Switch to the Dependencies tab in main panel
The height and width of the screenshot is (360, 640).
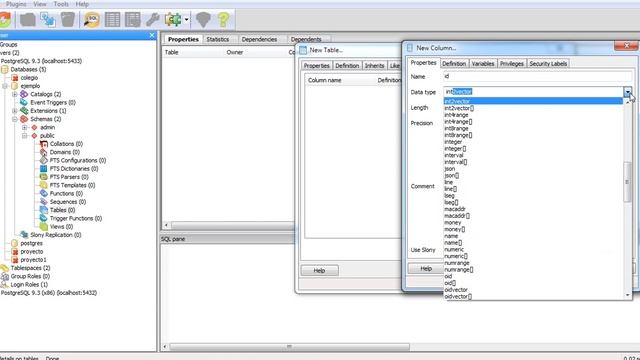click(x=259, y=39)
